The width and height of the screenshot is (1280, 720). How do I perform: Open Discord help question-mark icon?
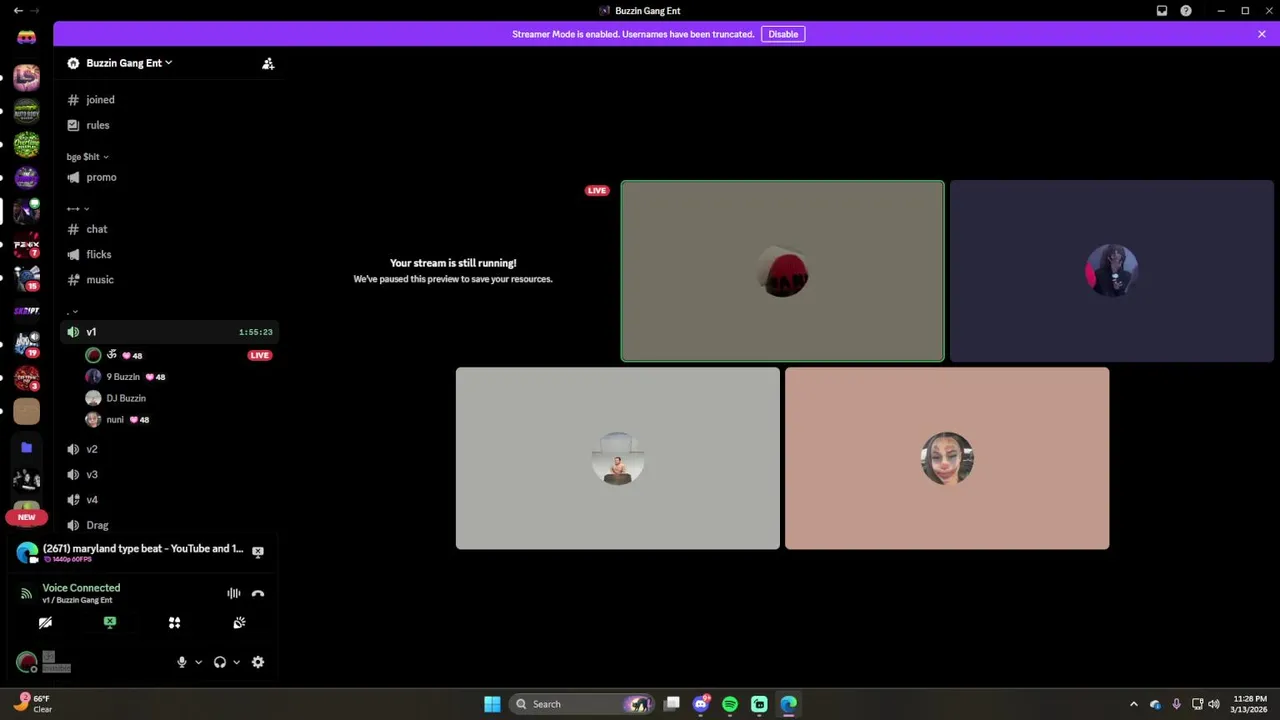pos(1186,11)
